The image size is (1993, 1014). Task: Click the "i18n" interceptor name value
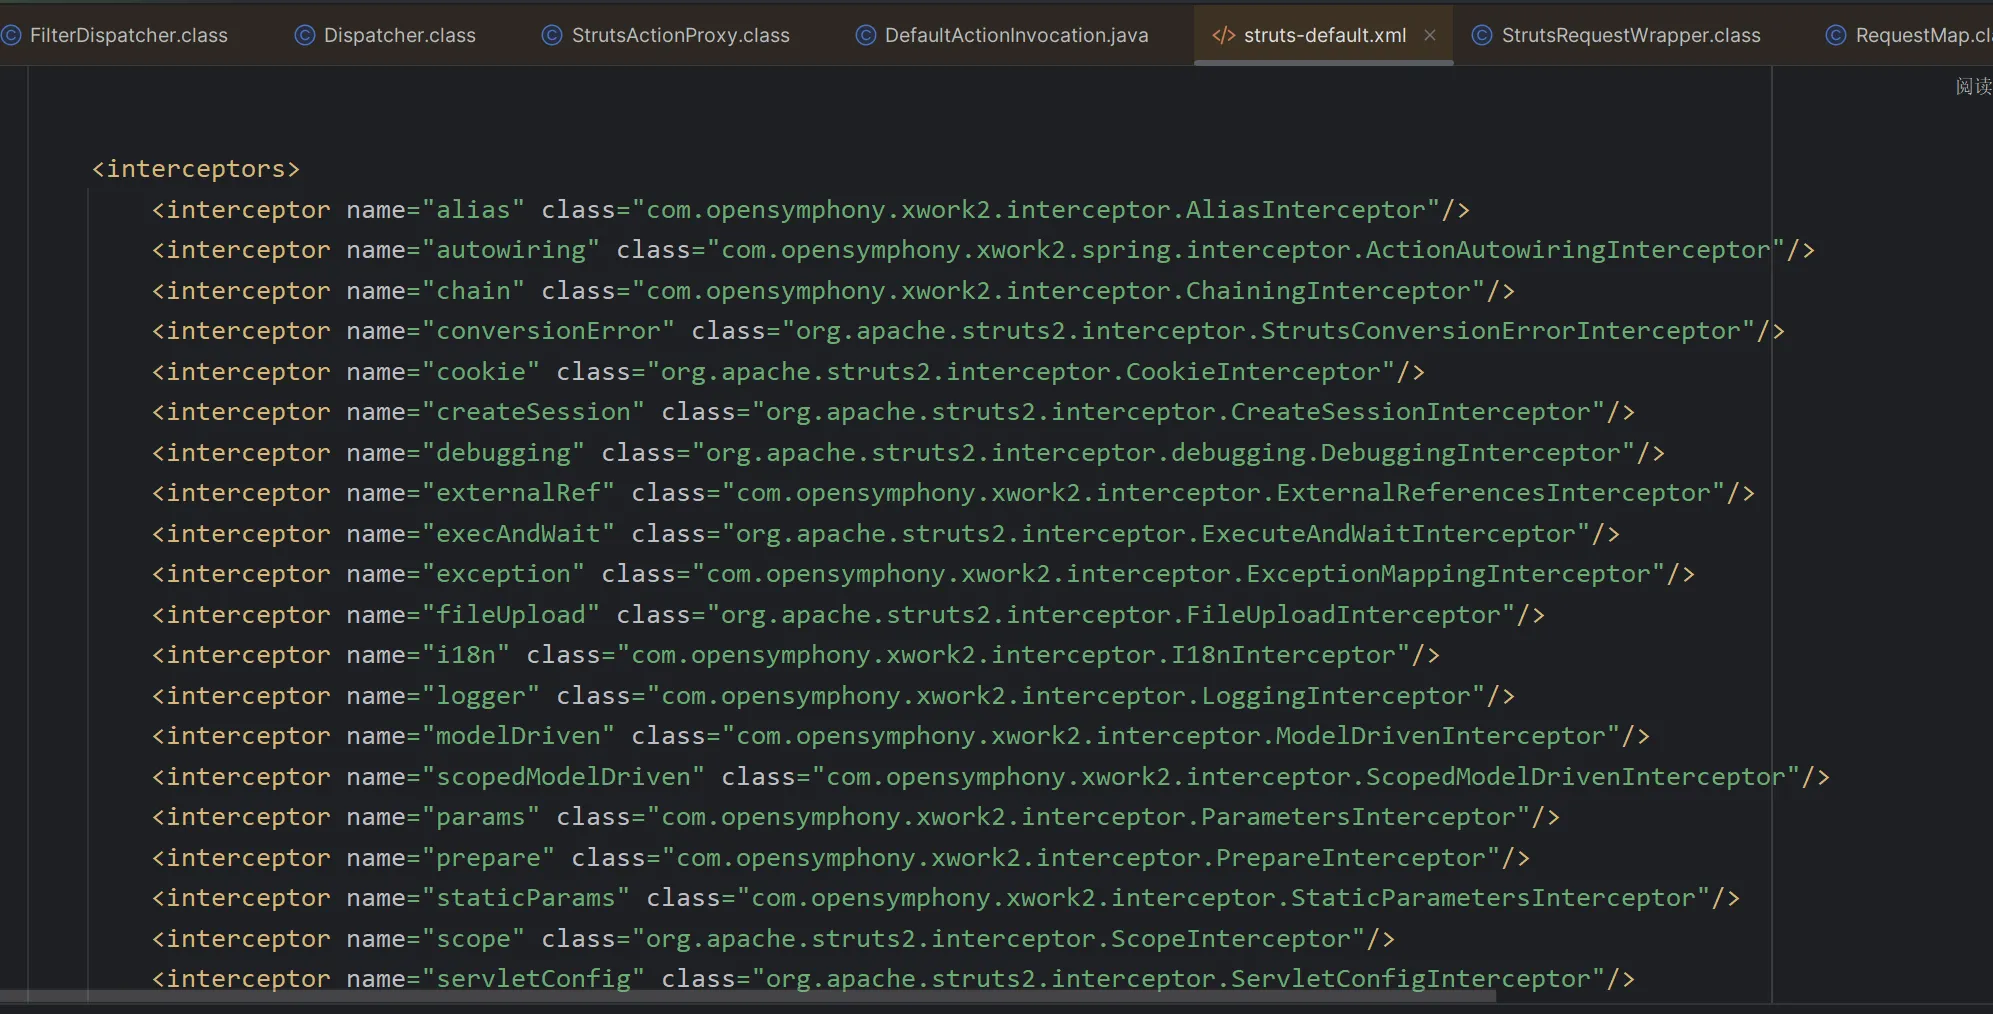[465, 655]
